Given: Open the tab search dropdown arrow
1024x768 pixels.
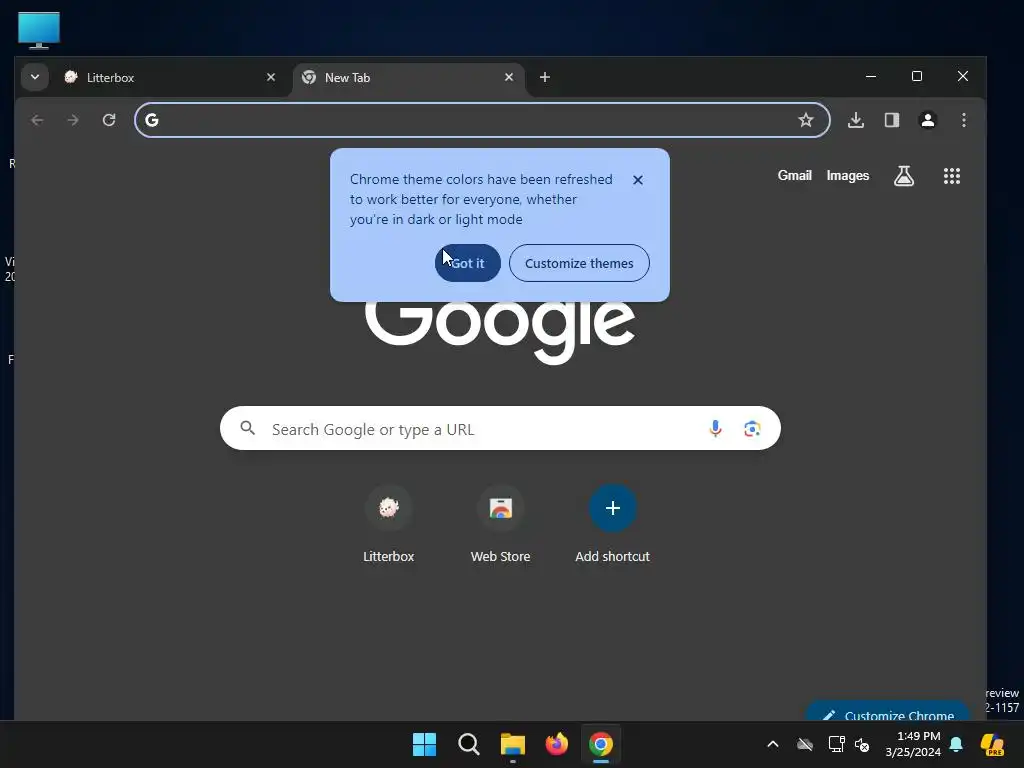Looking at the screenshot, I should tap(35, 77).
